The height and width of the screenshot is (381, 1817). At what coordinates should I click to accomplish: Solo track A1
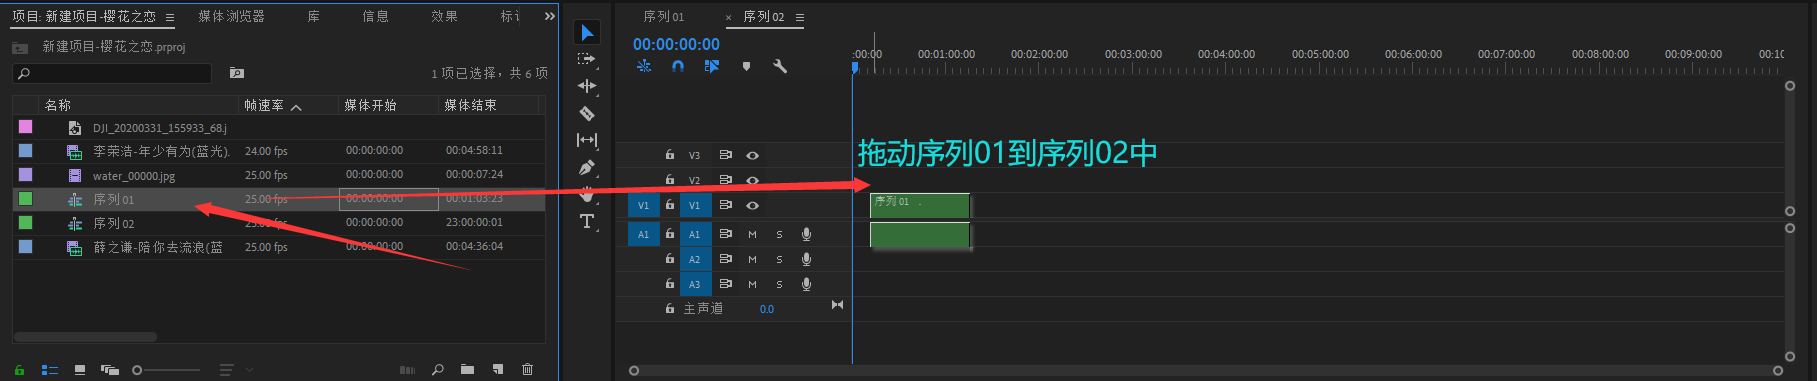[779, 234]
